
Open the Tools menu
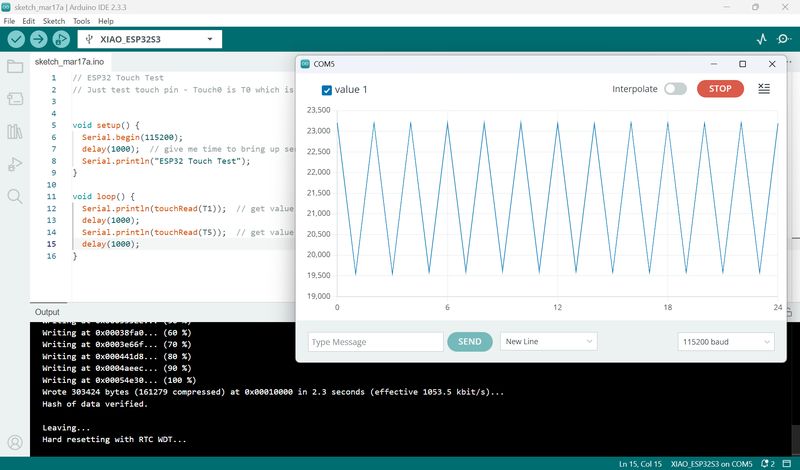click(x=81, y=21)
